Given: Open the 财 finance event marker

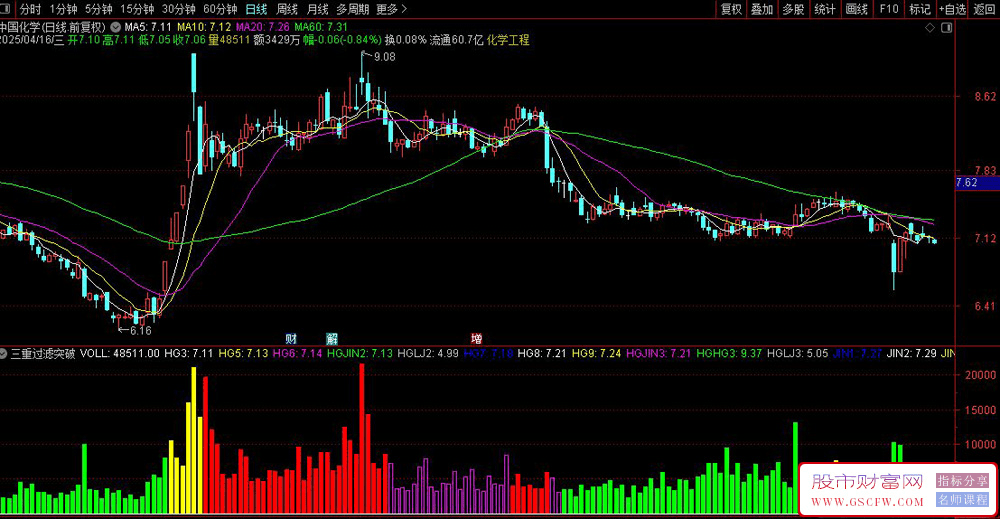Looking at the screenshot, I should [291, 339].
